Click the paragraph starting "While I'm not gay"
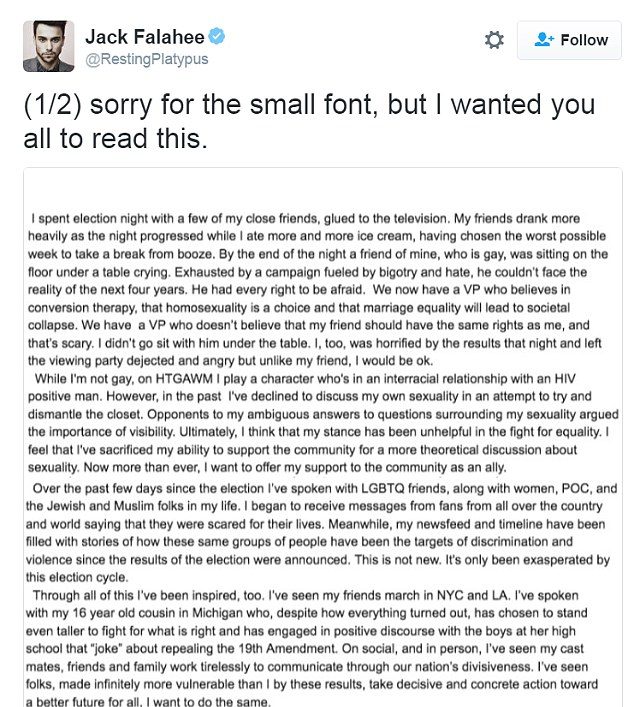The width and height of the screenshot is (633, 707). coord(320,439)
